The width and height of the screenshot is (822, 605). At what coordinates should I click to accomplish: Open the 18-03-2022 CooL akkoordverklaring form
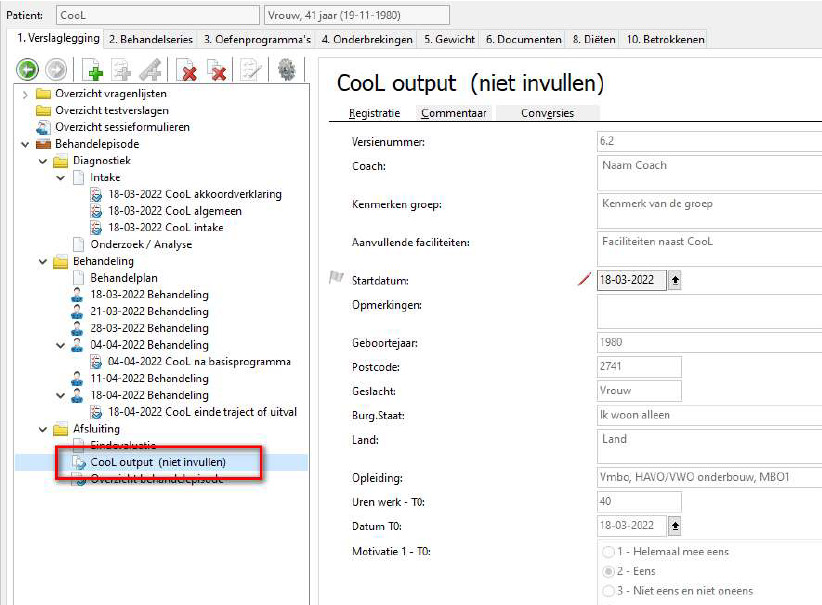[194, 194]
